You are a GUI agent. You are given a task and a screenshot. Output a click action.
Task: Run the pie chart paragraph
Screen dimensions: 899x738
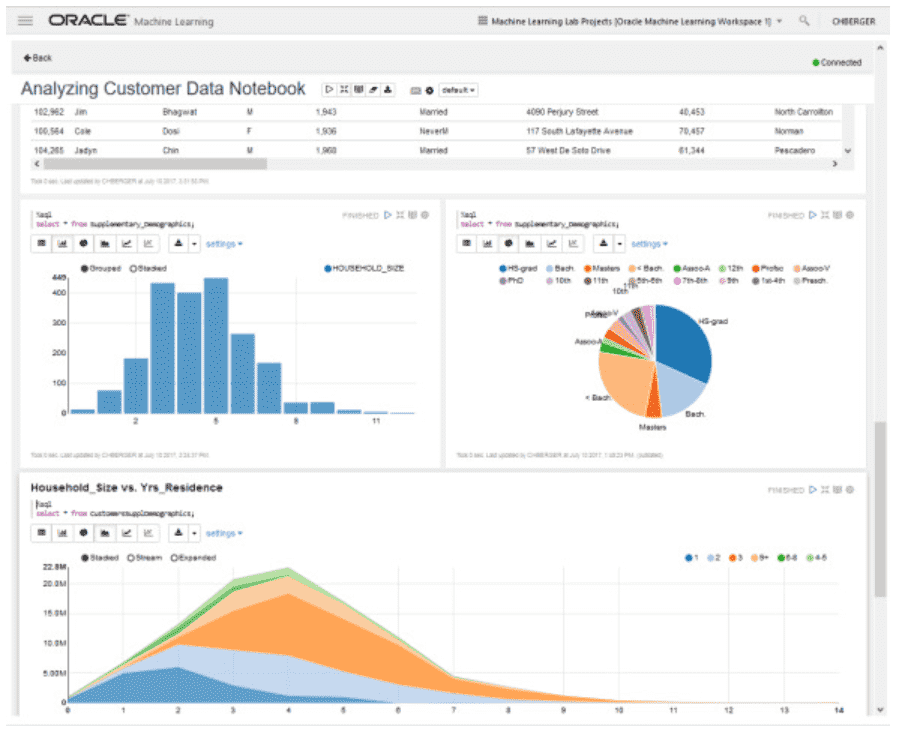point(812,215)
